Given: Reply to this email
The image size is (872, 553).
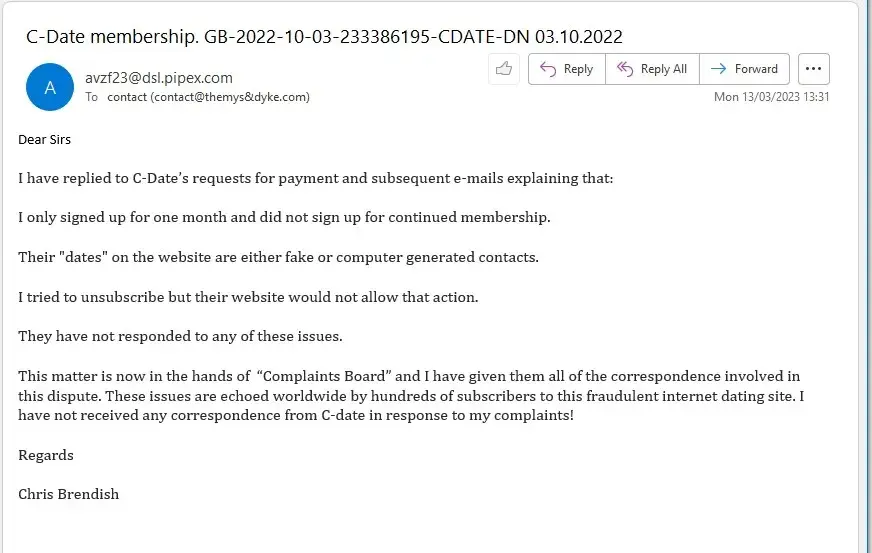Looking at the screenshot, I should pyautogui.click(x=566, y=69).
